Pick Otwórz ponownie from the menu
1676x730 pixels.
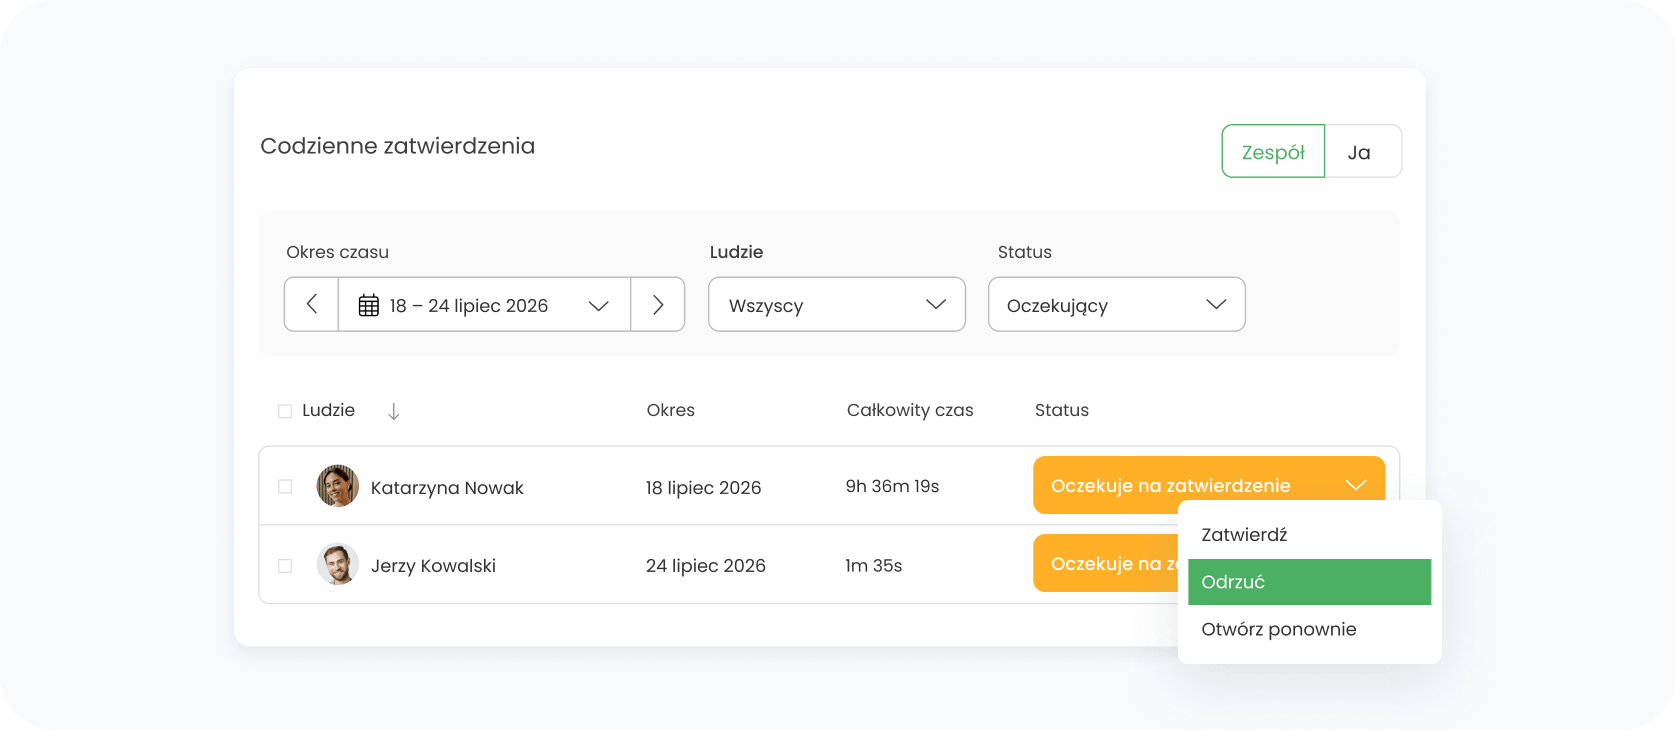tap(1278, 629)
